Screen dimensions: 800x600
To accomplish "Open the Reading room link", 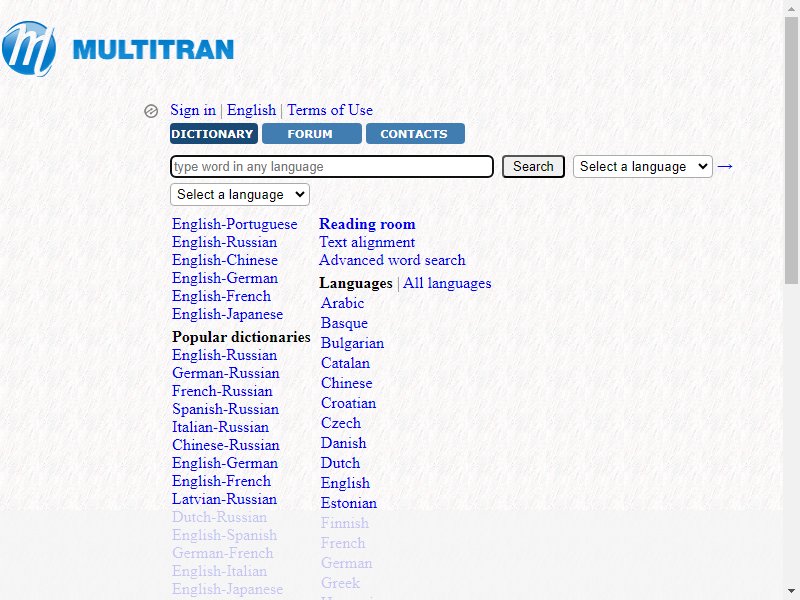I will (x=367, y=224).
